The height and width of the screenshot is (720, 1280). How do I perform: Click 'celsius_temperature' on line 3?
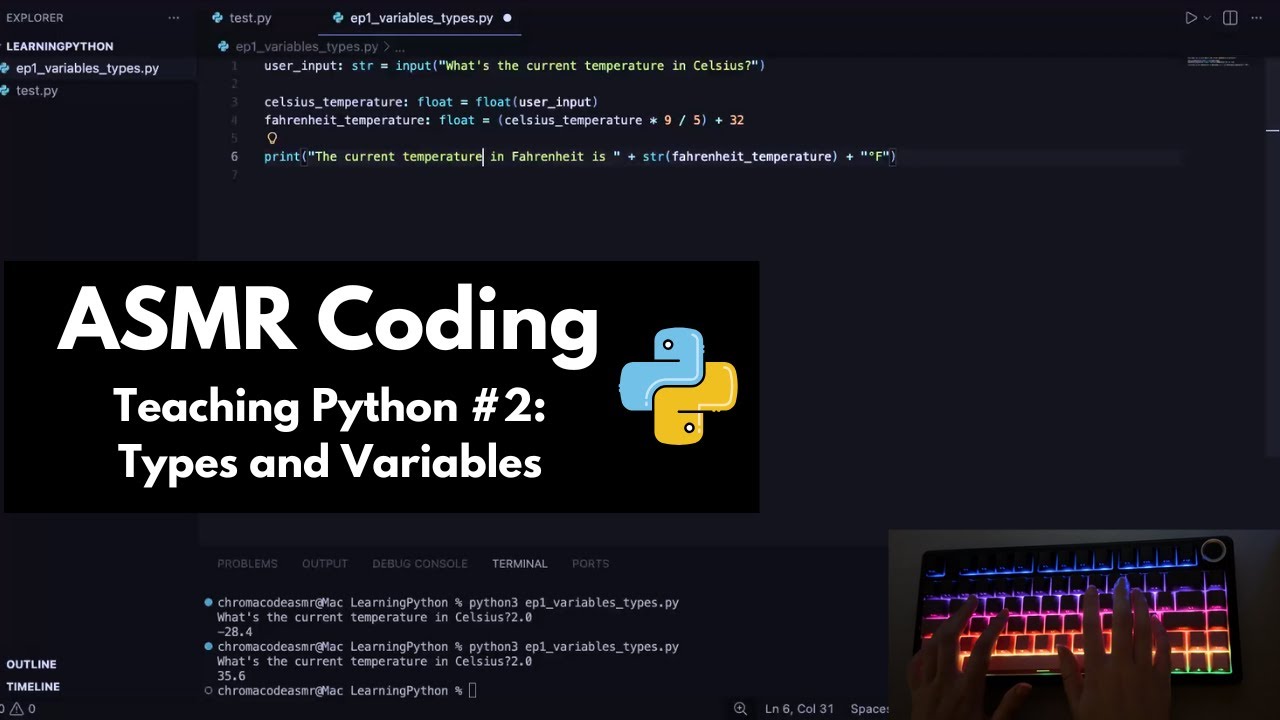click(333, 102)
